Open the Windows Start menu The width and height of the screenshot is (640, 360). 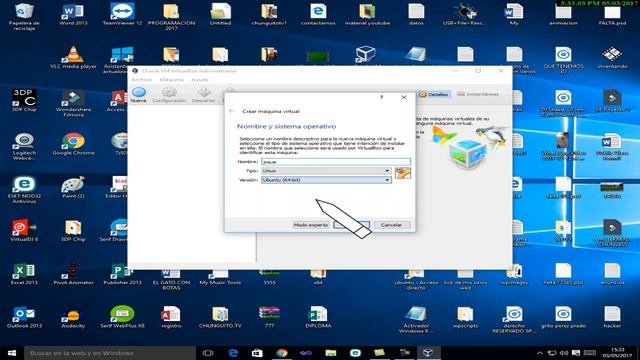click(12, 353)
